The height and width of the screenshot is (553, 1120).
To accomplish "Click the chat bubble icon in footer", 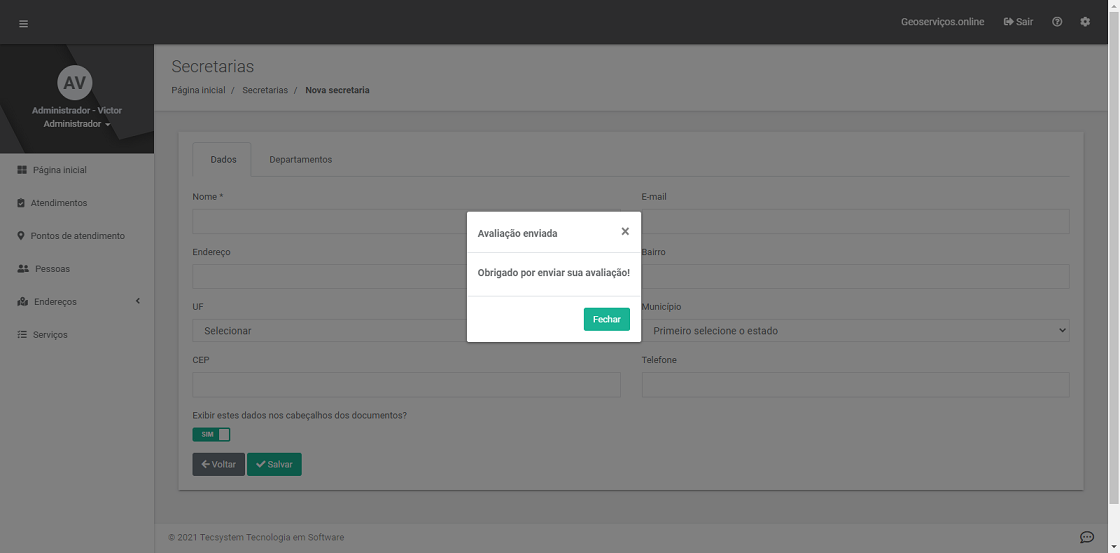I will coord(1087,537).
